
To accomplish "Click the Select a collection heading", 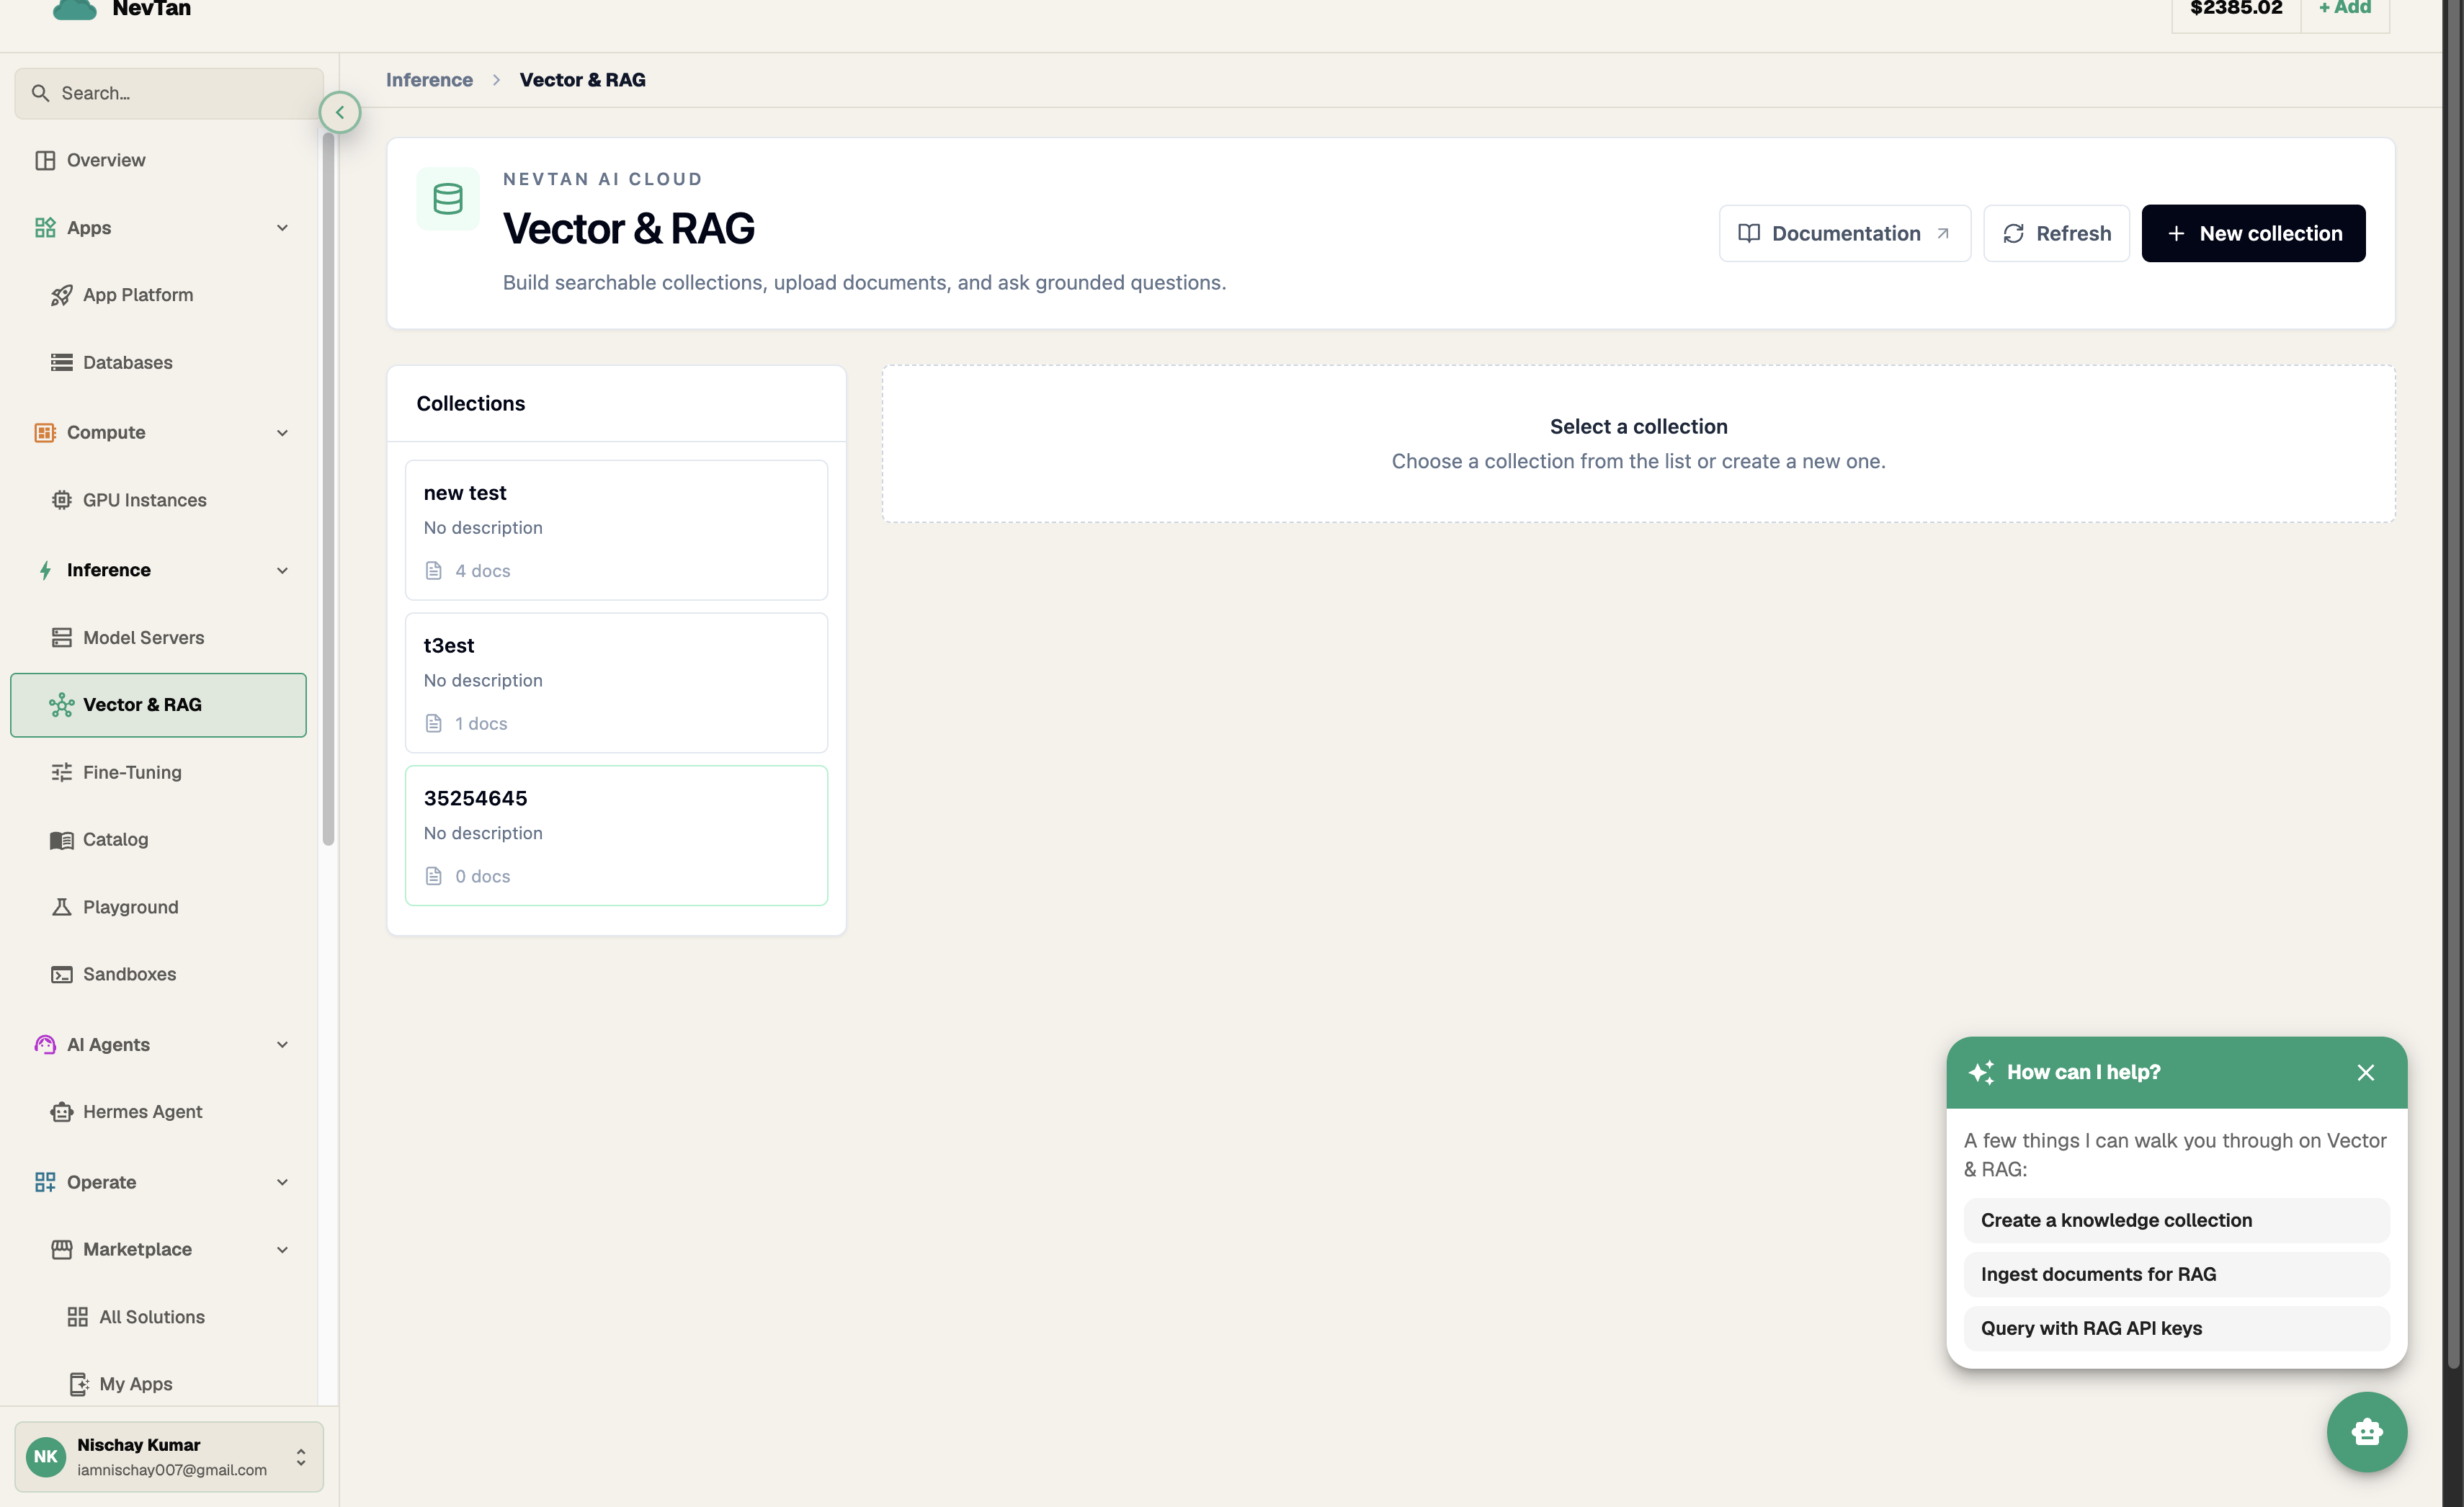I will (1638, 426).
